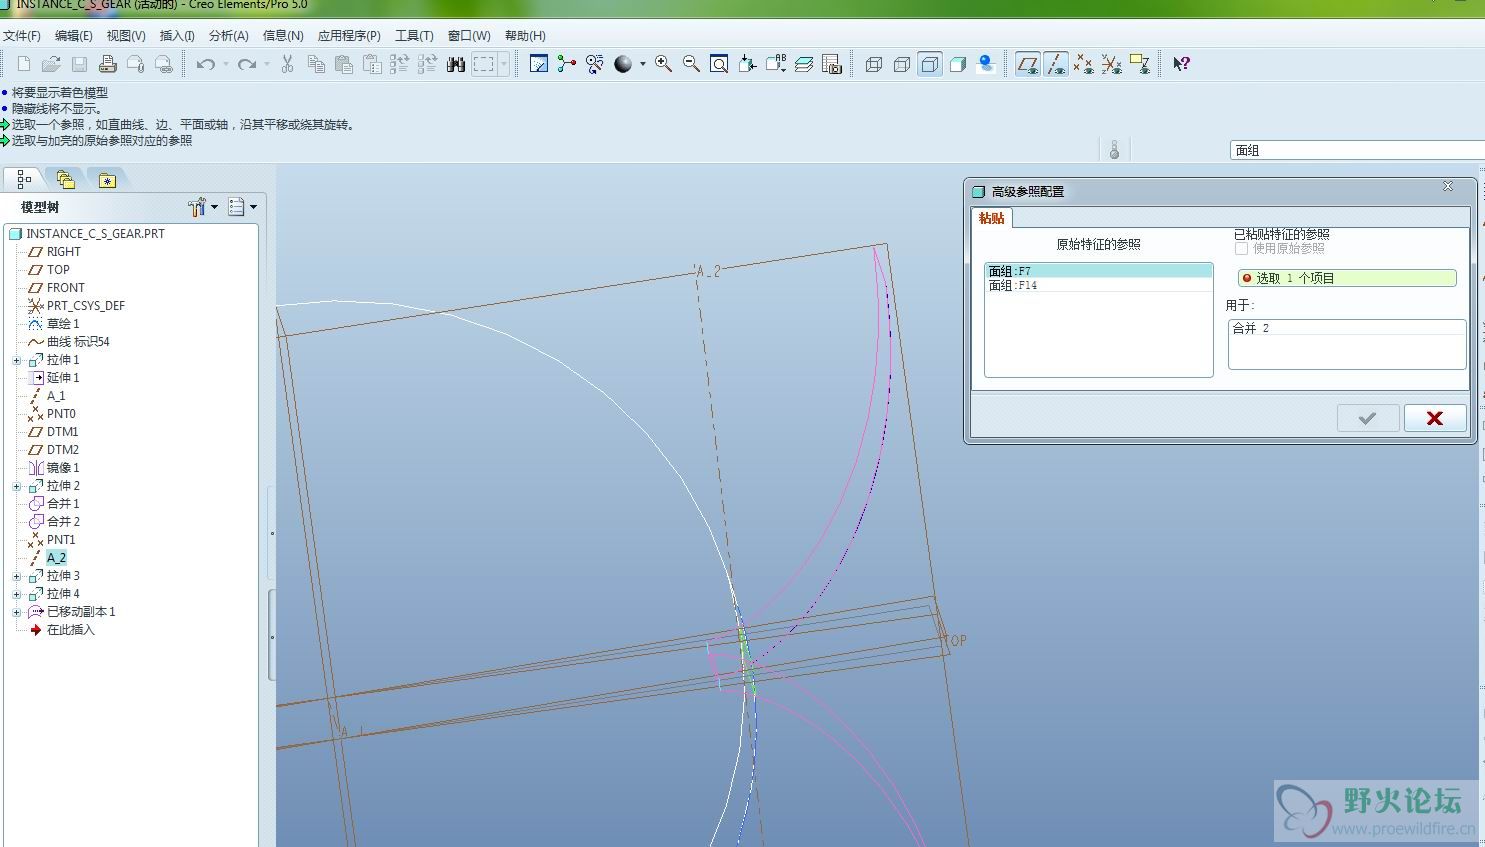Select 合并 2 in the 用于 list
Image resolution: width=1485 pixels, height=847 pixels.
(x=1347, y=328)
